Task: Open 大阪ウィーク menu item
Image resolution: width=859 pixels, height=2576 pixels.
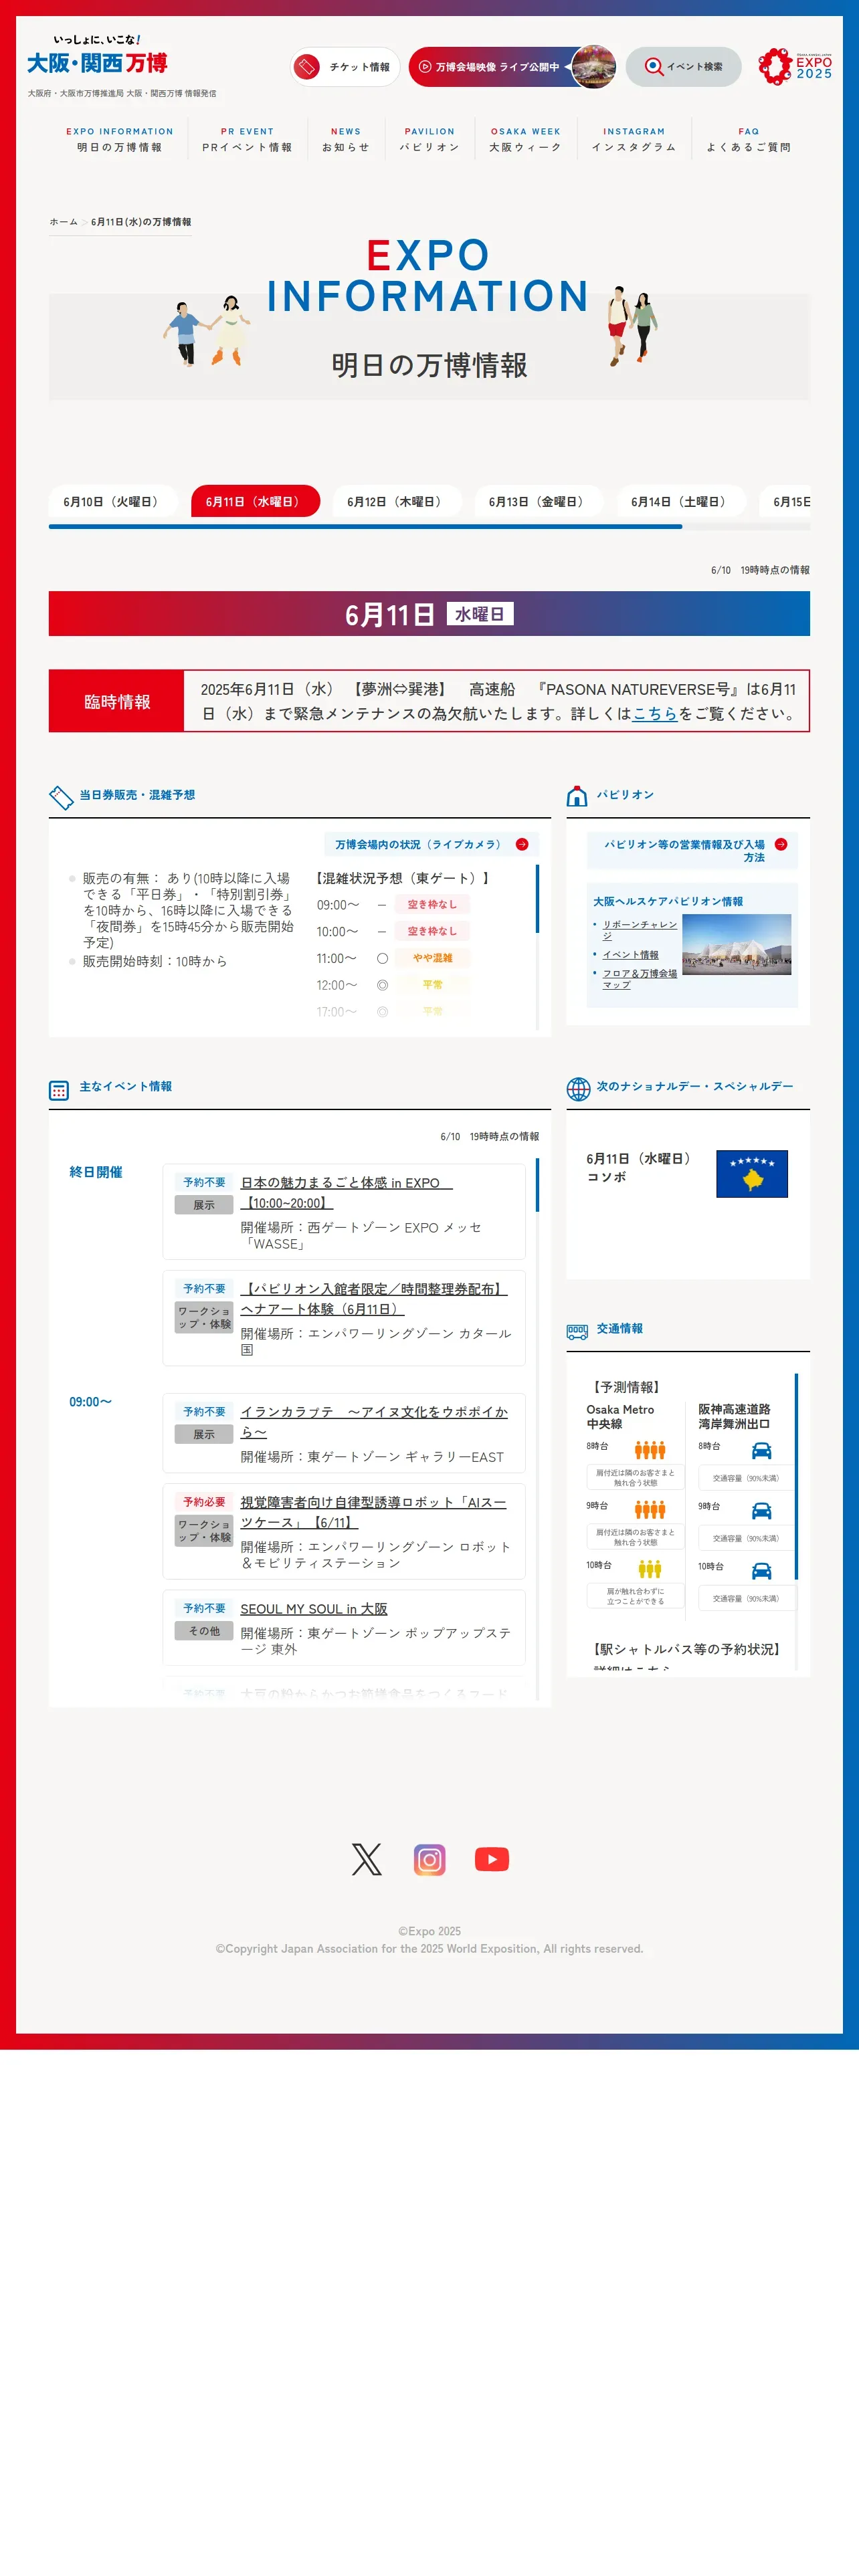Action: coord(525,140)
